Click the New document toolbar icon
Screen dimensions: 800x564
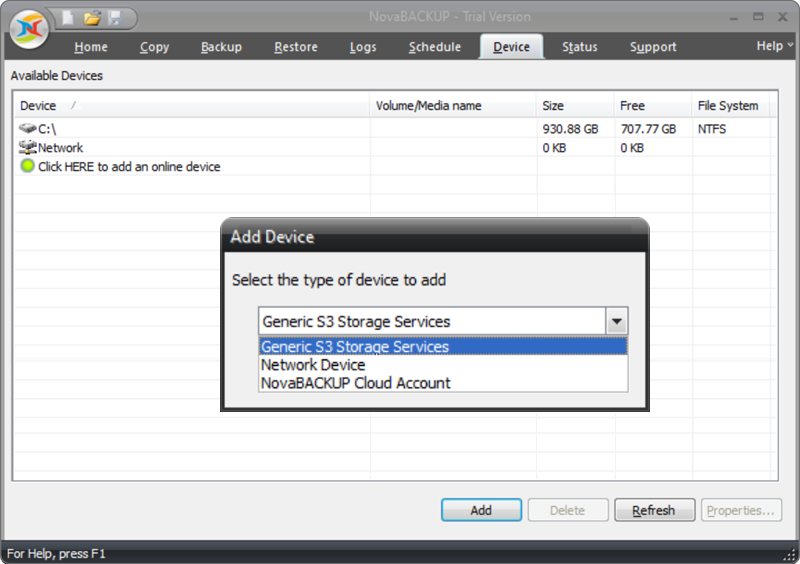tap(68, 18)
